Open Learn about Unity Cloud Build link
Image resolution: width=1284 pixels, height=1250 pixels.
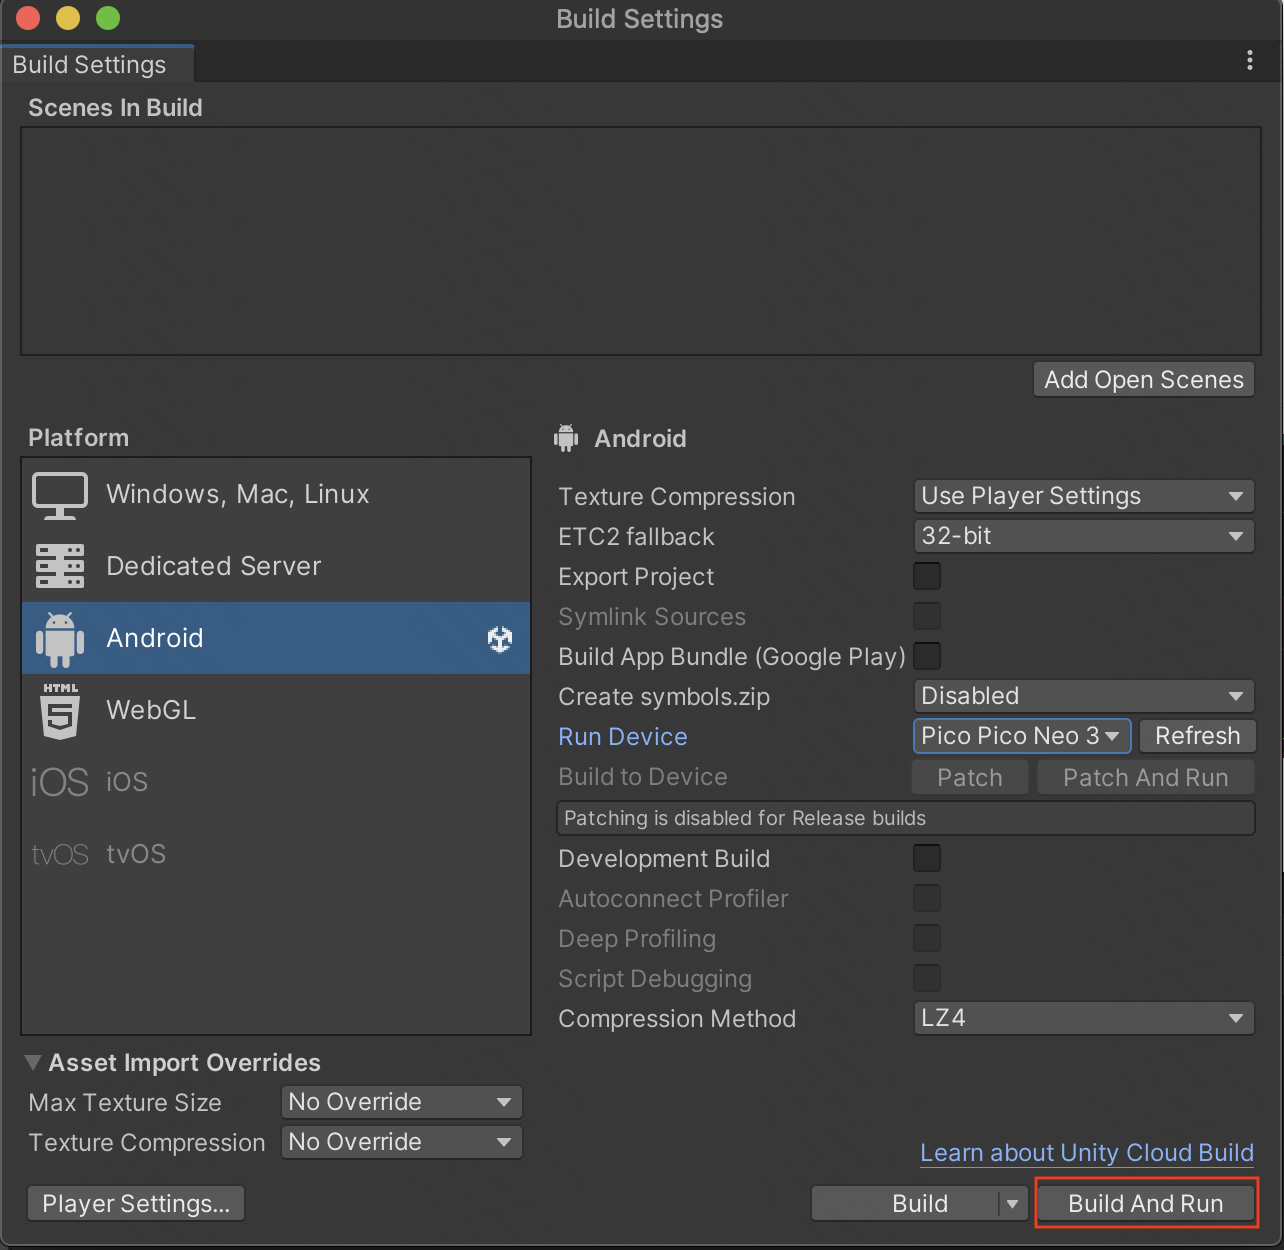pos(1087,1153)
